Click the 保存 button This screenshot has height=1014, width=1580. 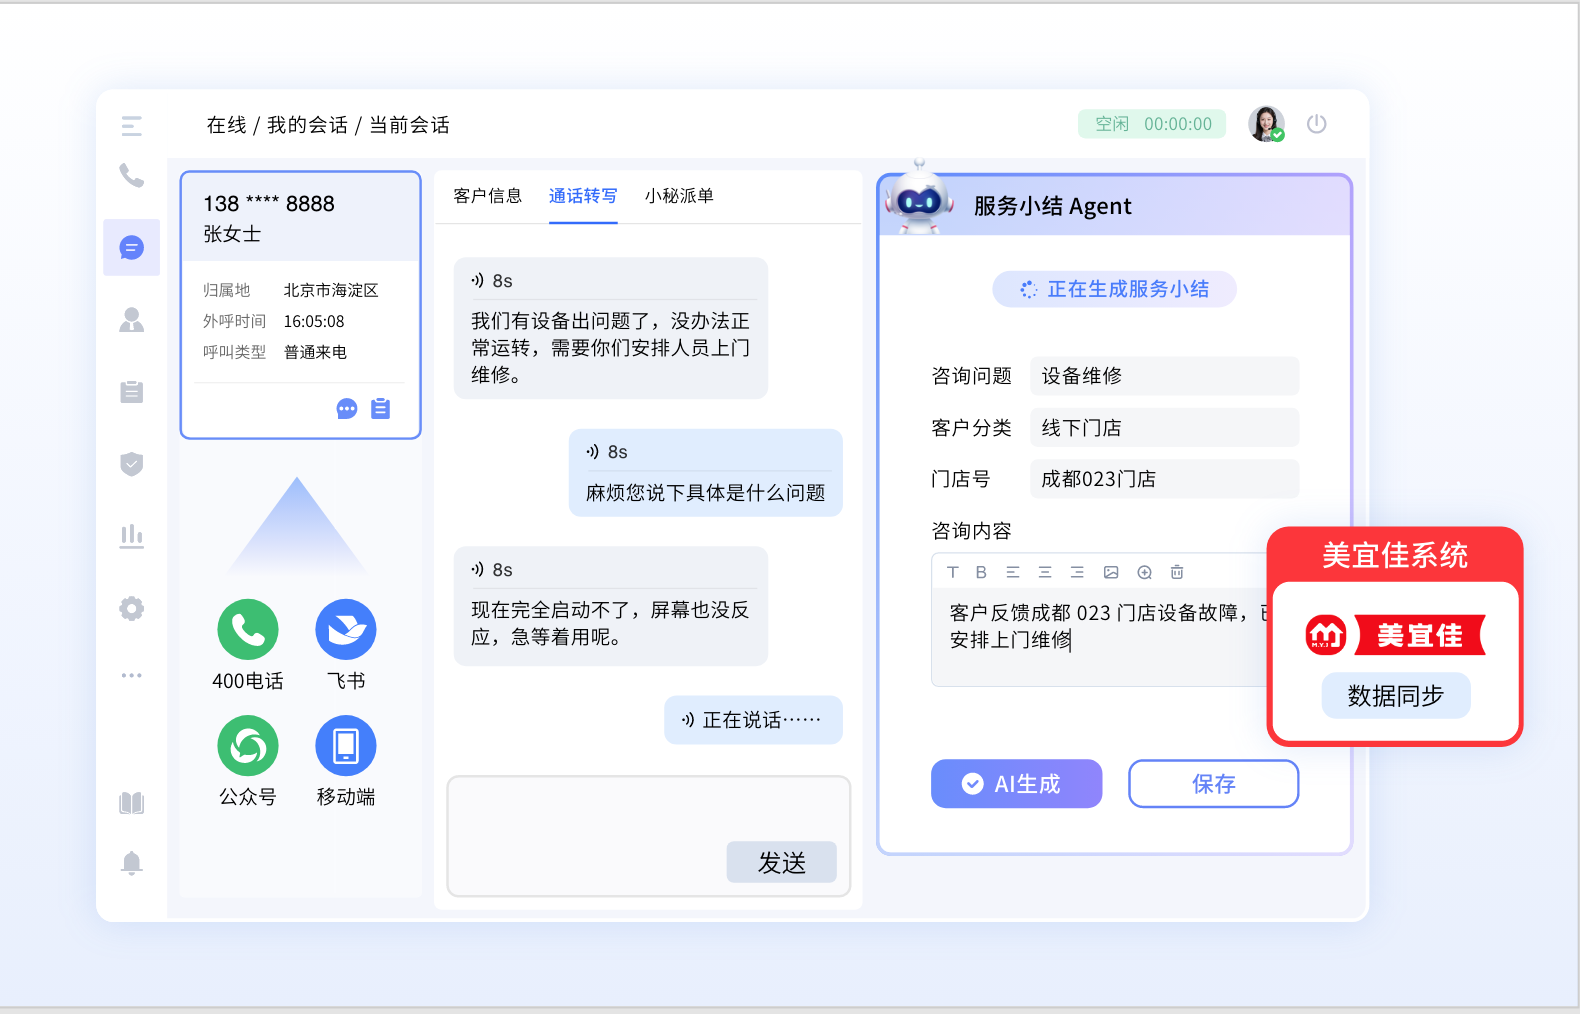[x=1213, y=784]
